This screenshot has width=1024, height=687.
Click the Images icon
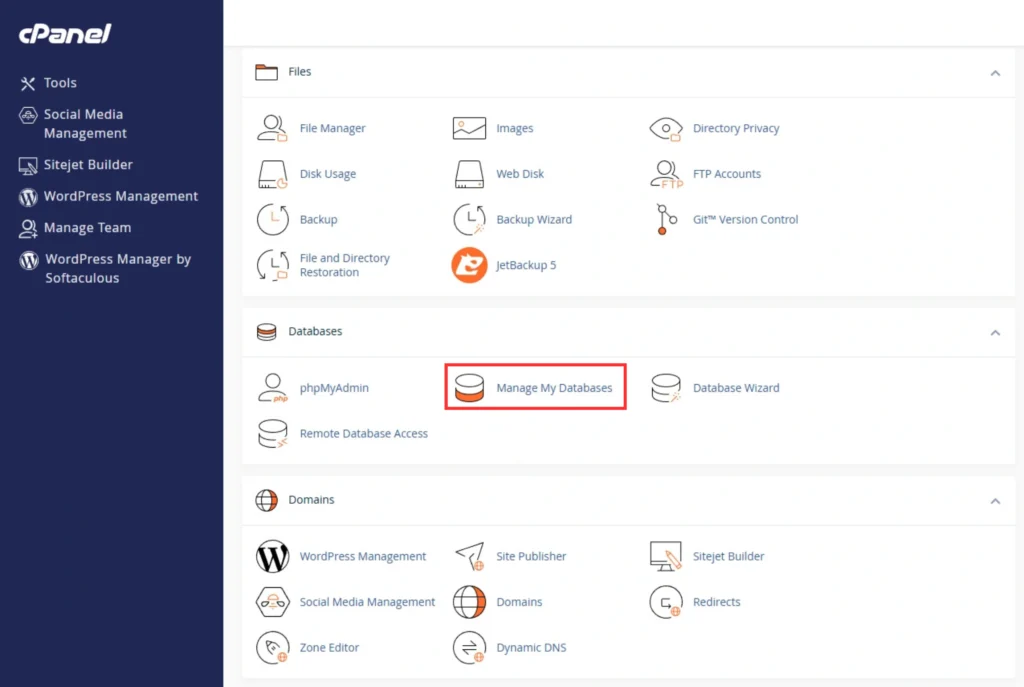click(469, 128)
